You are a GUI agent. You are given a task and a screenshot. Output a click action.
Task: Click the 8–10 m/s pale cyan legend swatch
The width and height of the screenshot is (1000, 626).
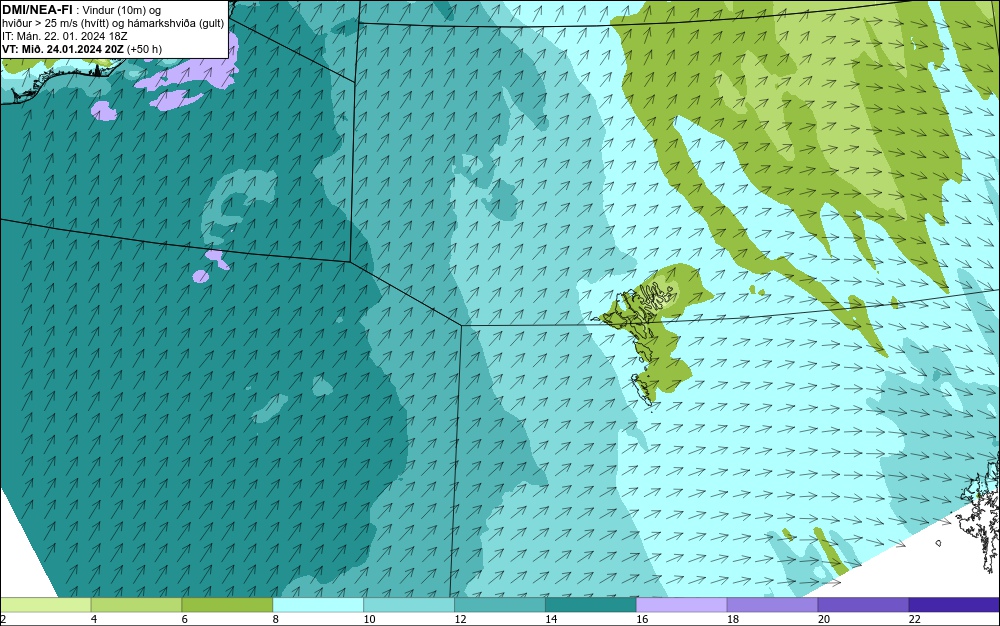pyautogui.click(x=318, y=605)
